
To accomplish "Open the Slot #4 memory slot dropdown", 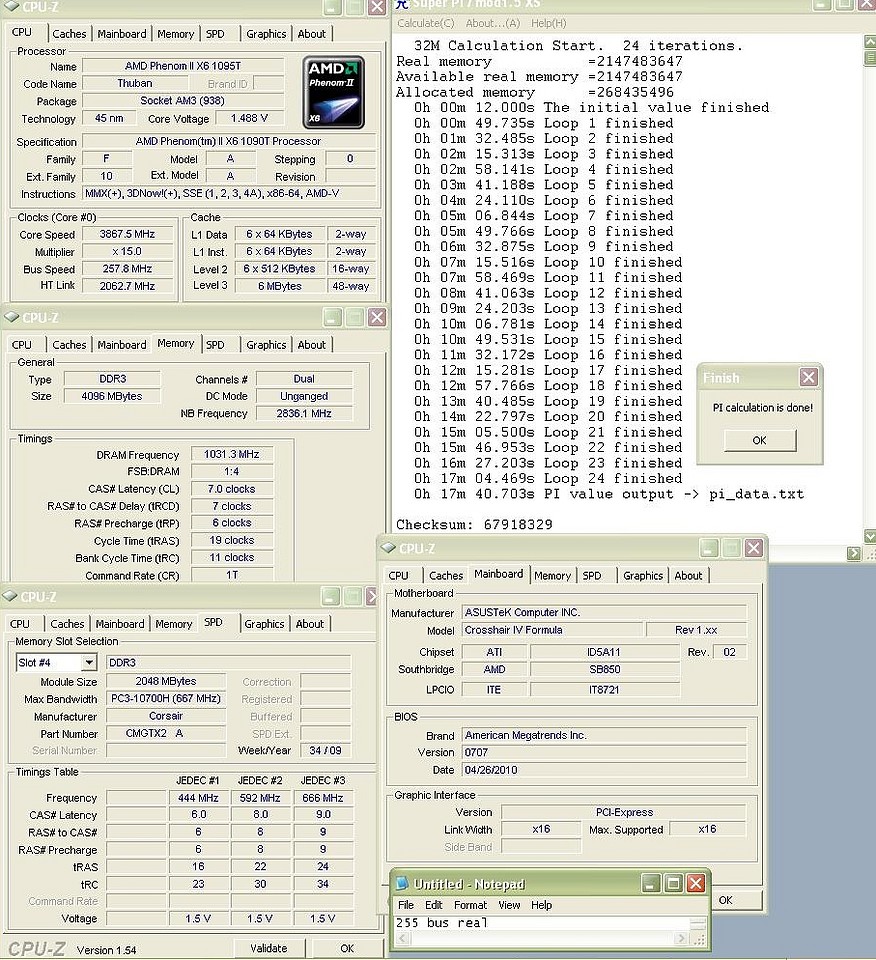I will (89, 662).
